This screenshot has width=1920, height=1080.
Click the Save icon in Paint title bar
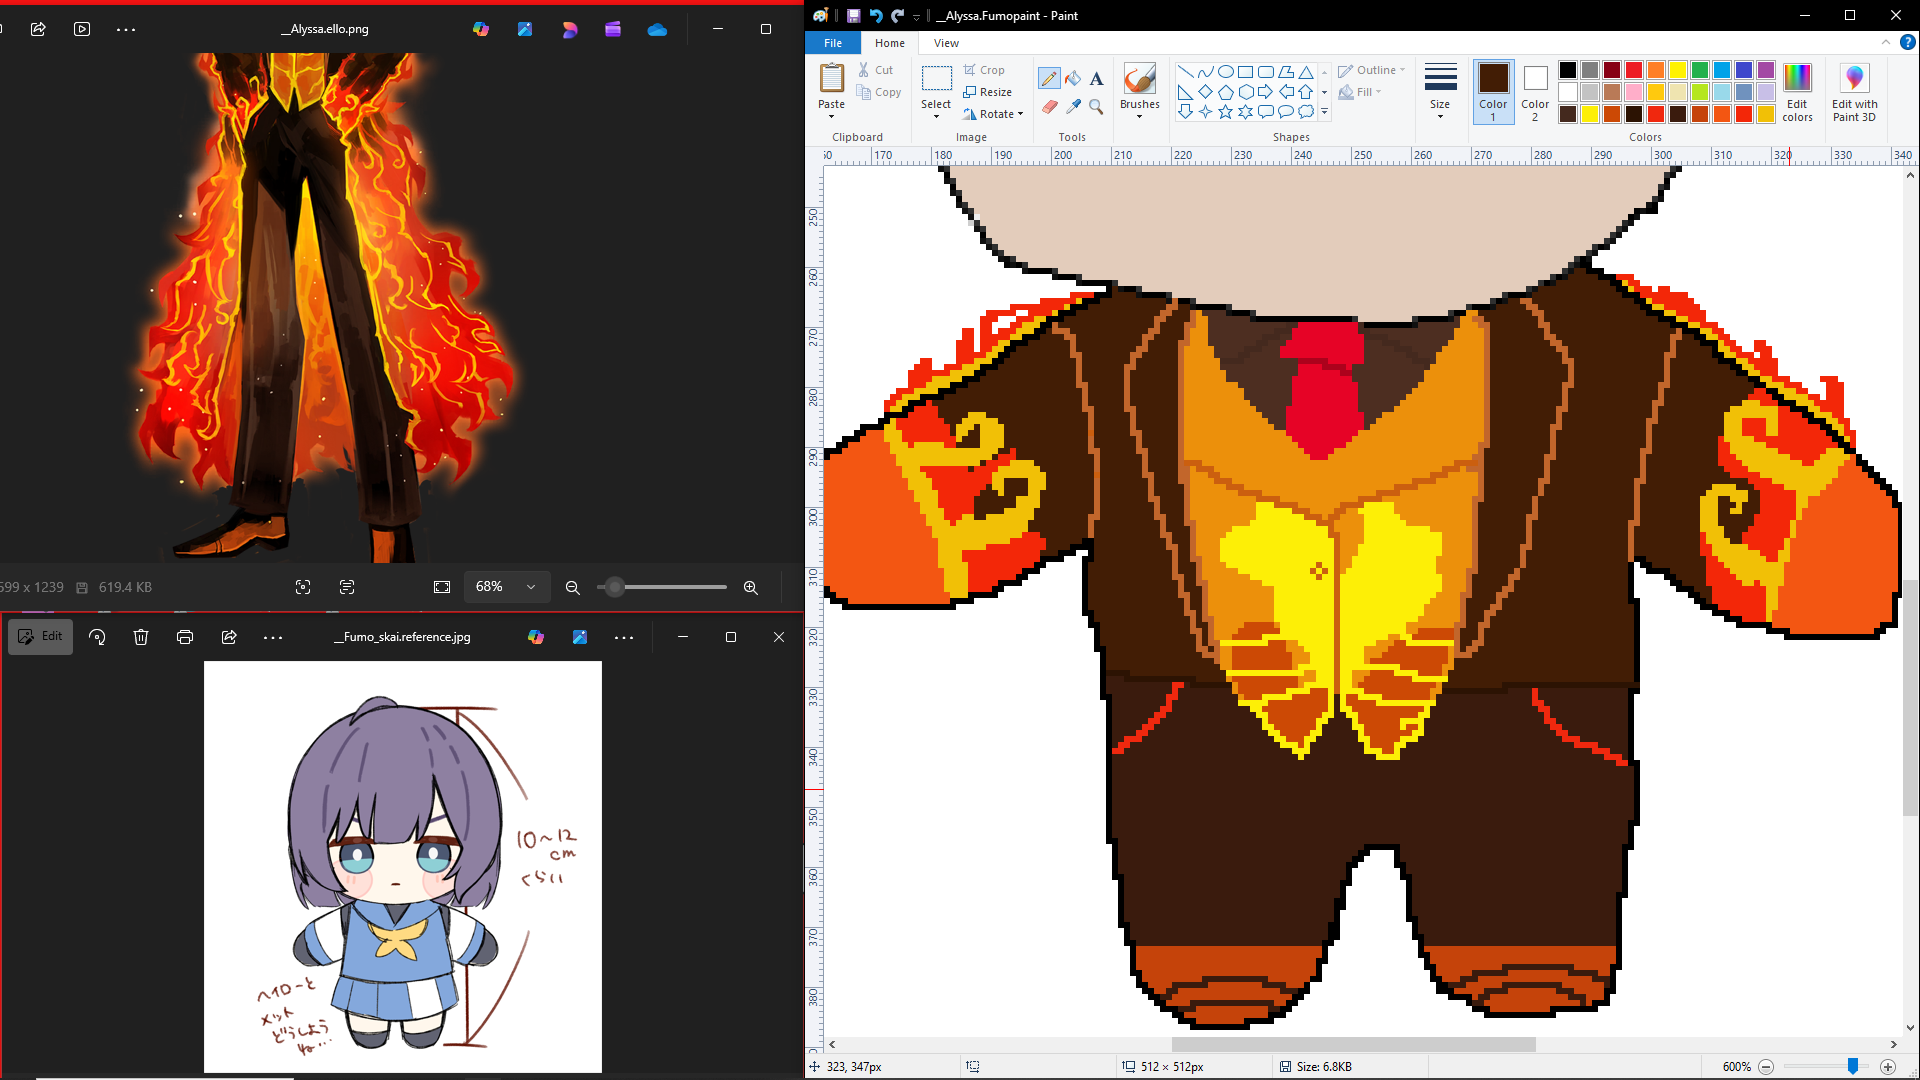853,15
